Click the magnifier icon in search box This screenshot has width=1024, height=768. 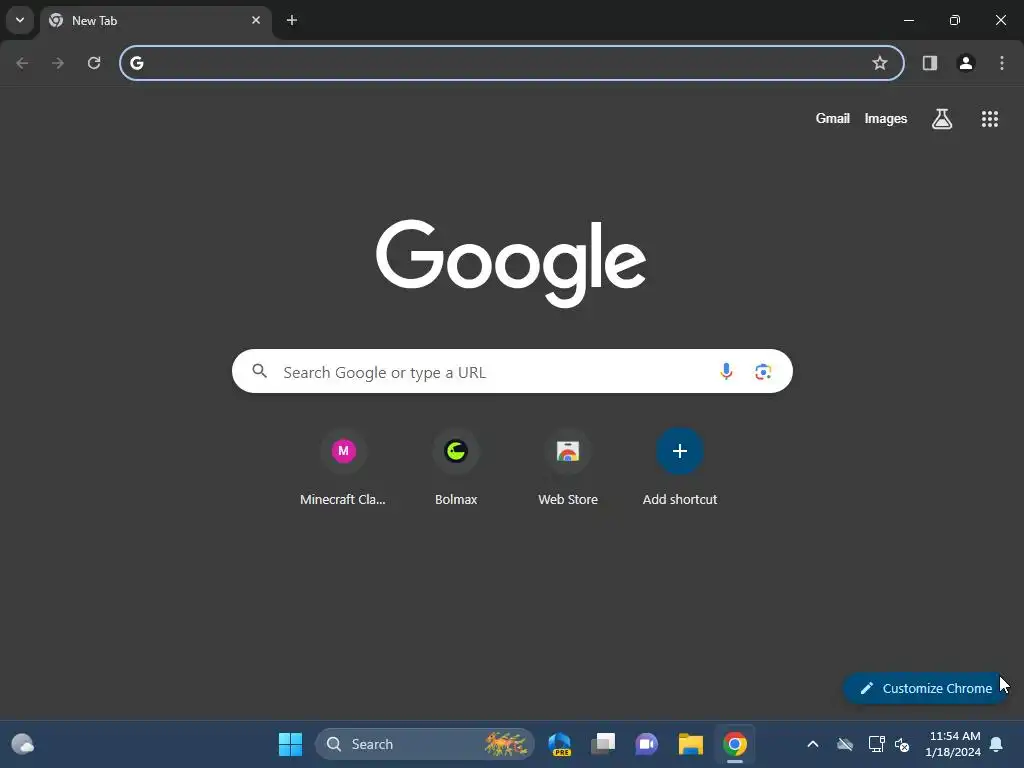pyautogui.click(x=260, y=371)
